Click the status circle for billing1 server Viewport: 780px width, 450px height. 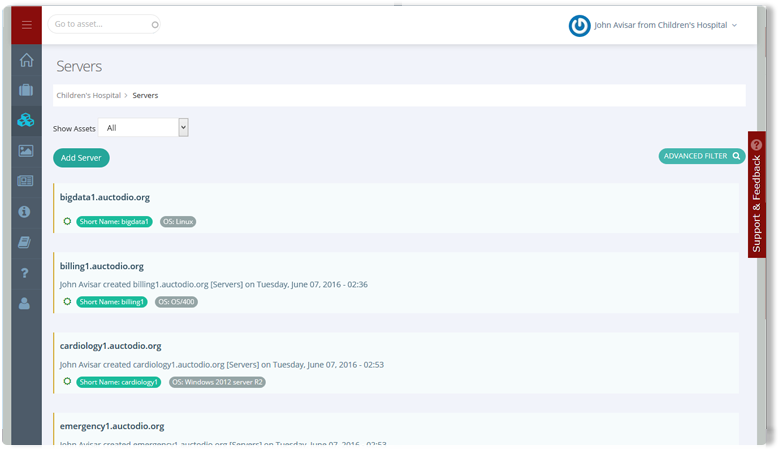[67, 301]
